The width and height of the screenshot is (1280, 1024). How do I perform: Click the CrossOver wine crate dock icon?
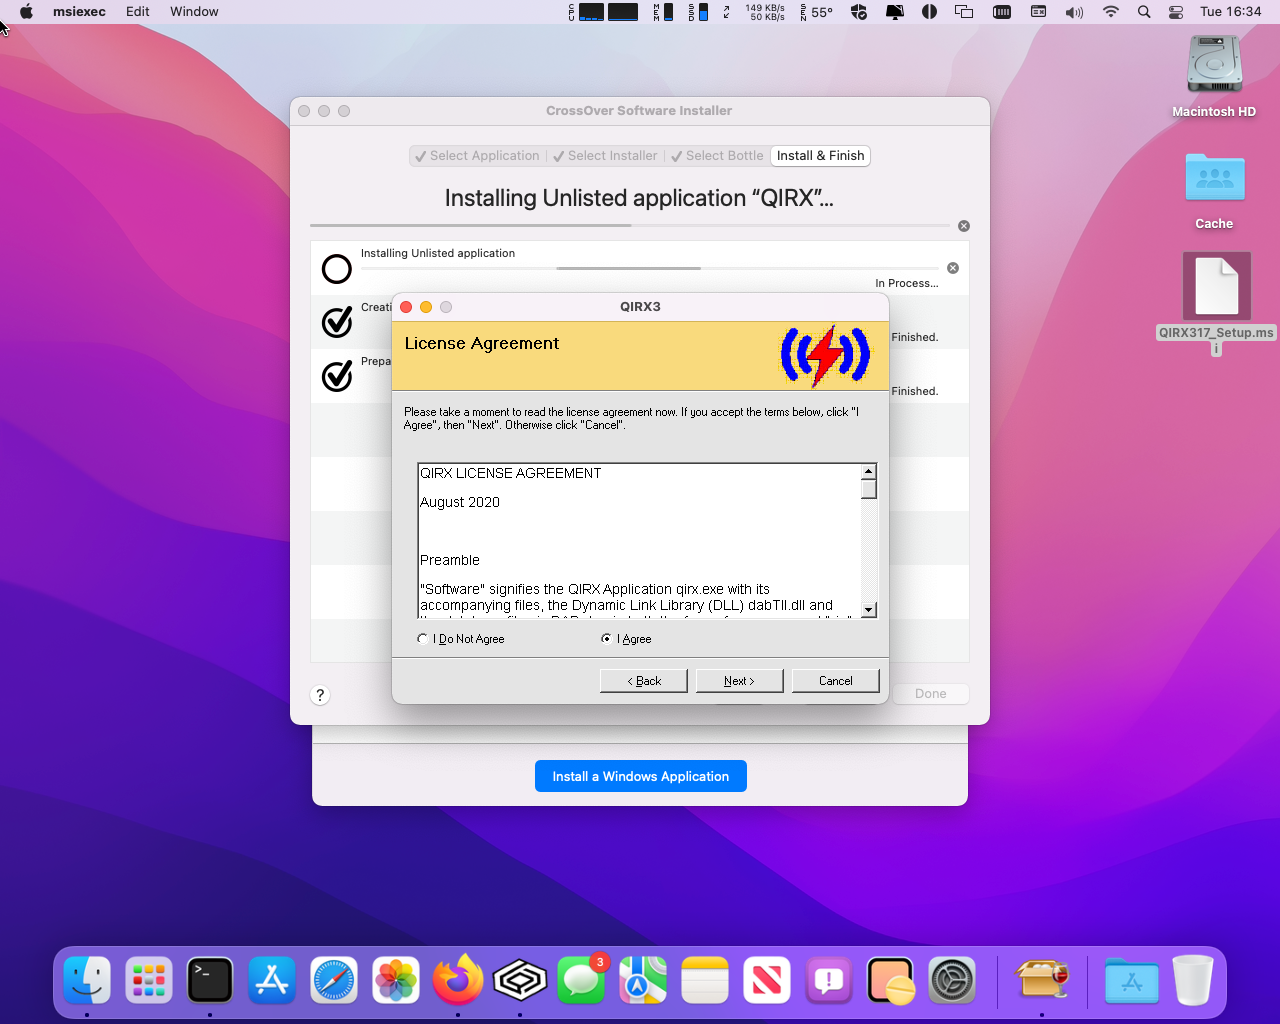(1042, 980)
